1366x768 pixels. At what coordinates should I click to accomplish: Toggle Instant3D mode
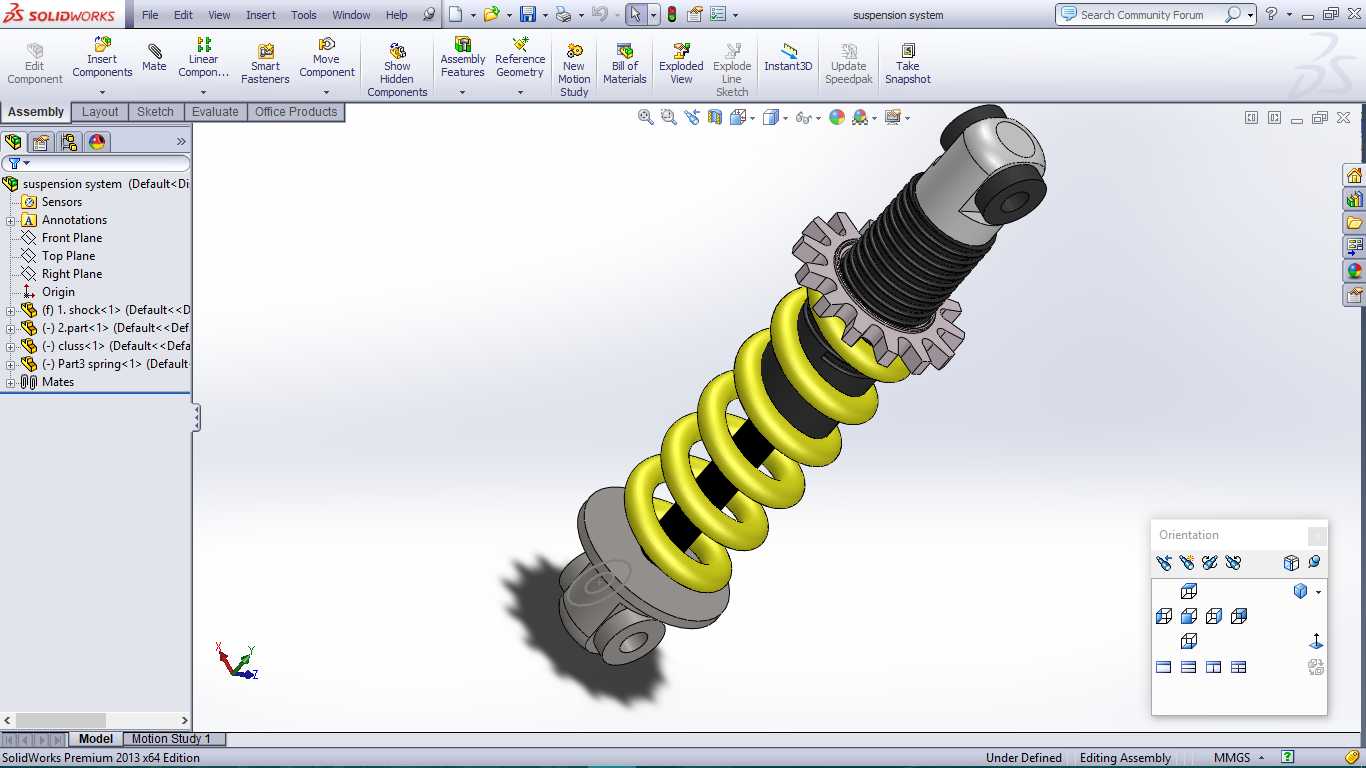(x=788, y=58)
